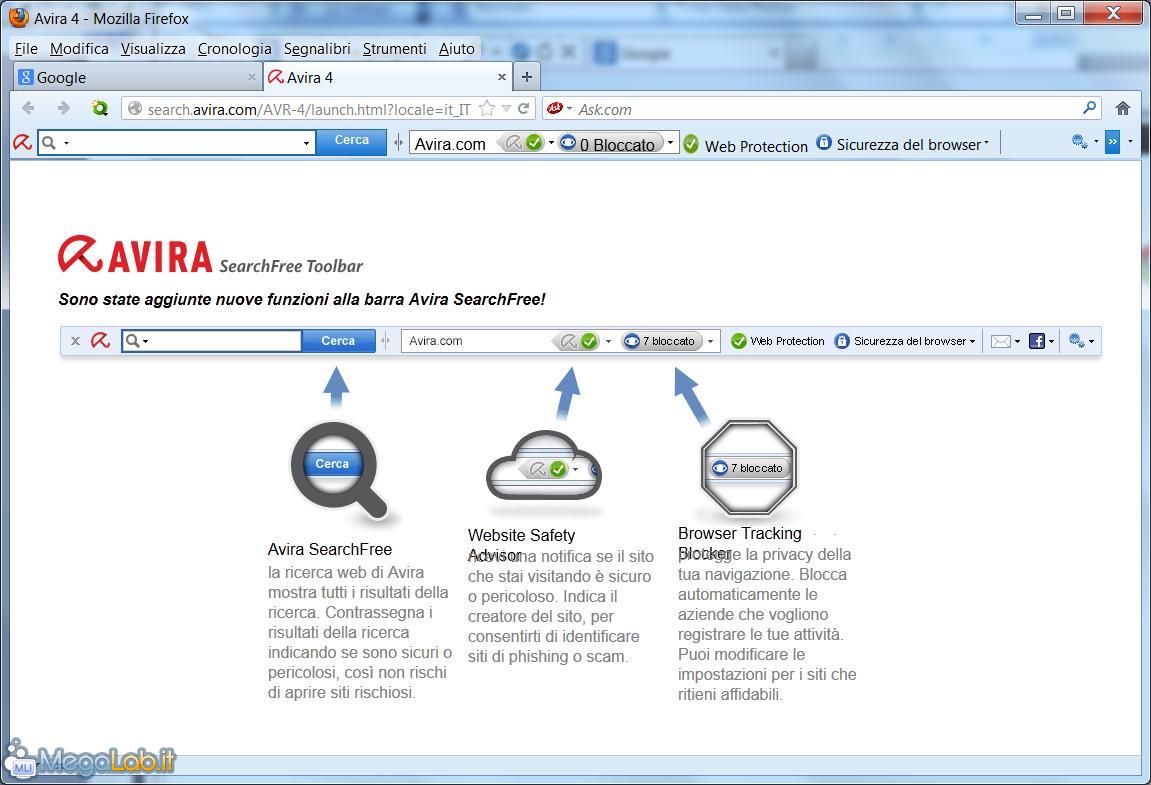The image size is (1151, 785).
Task: Click the 'Website Safety Advisor' heading
Action: [521, 545]
